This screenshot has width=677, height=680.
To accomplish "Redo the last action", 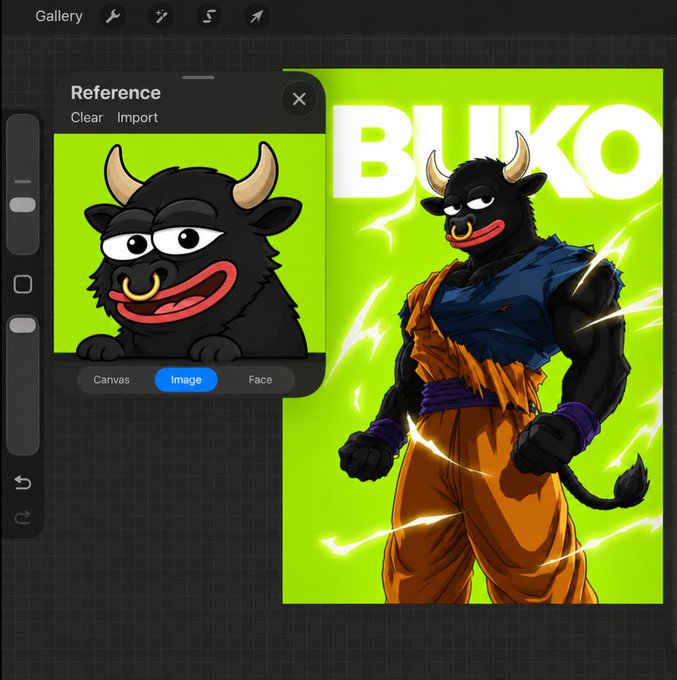I will point(23,517).
